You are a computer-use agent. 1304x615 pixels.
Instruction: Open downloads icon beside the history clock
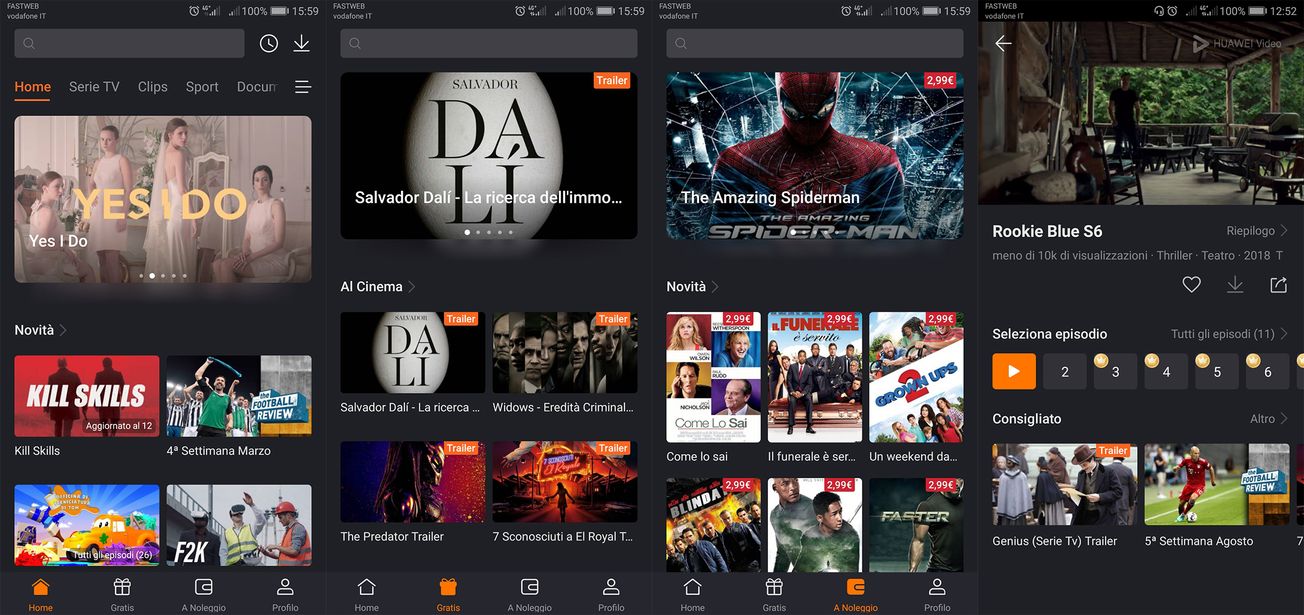301,44
